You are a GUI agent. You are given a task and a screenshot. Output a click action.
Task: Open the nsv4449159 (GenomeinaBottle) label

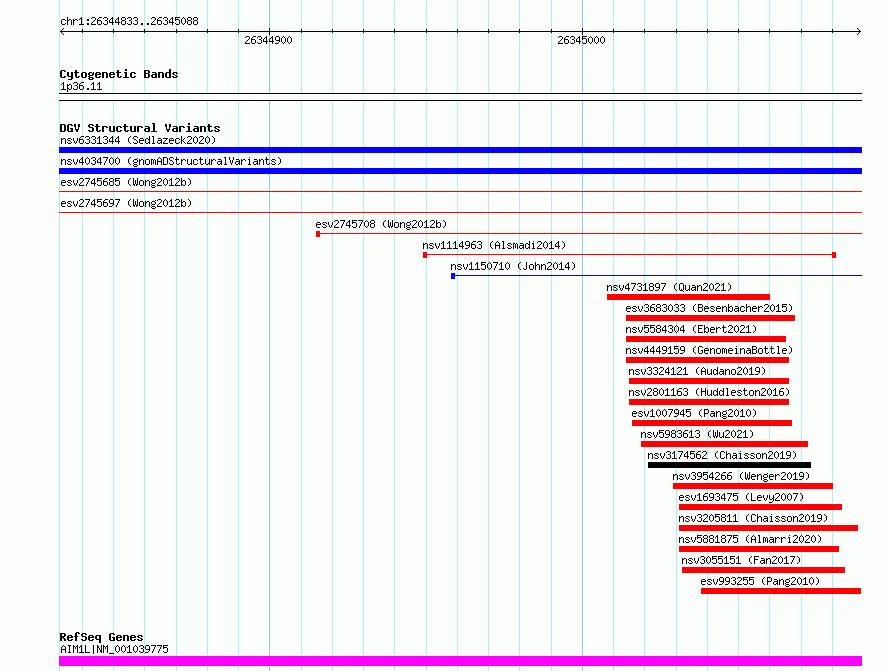709,350
